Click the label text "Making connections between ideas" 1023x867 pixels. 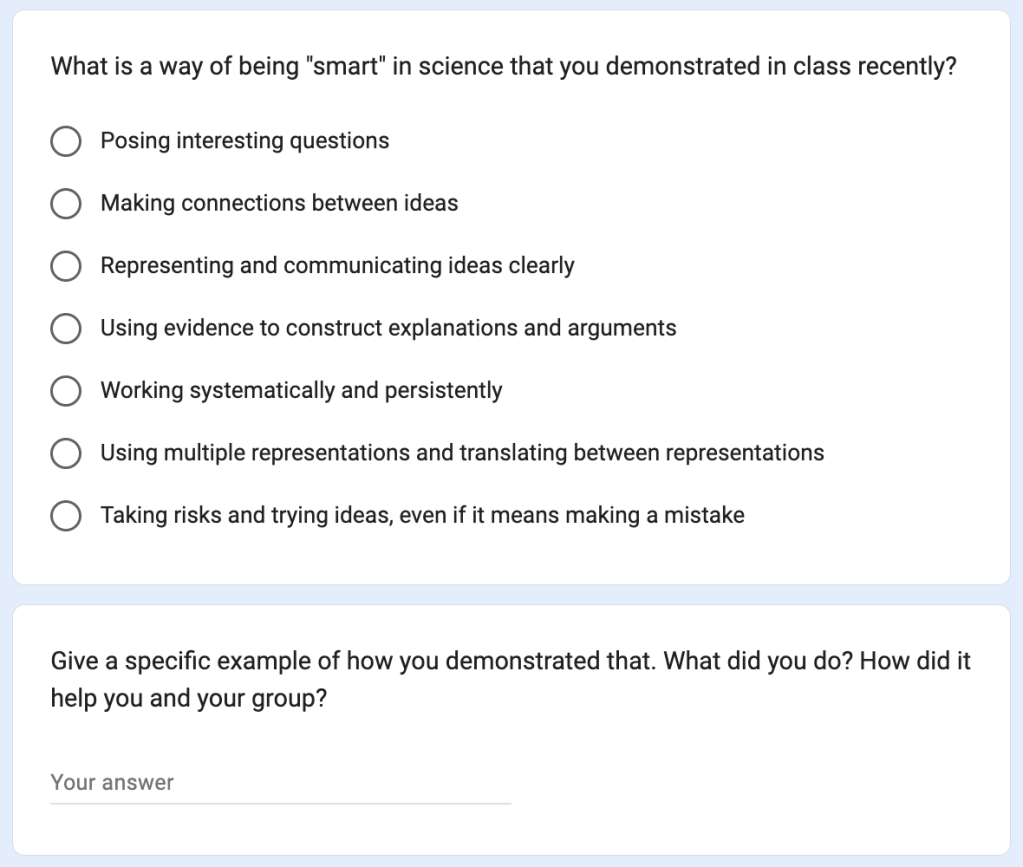[x=279, y=203]
